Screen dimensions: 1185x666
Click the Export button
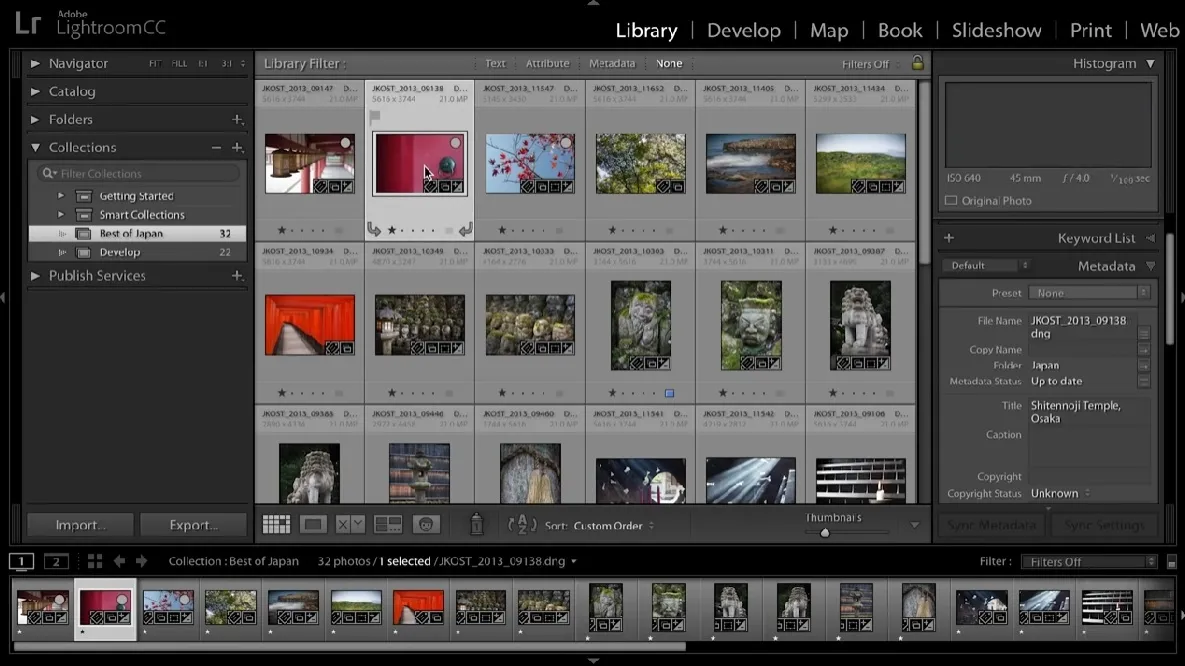click(193, 525)
